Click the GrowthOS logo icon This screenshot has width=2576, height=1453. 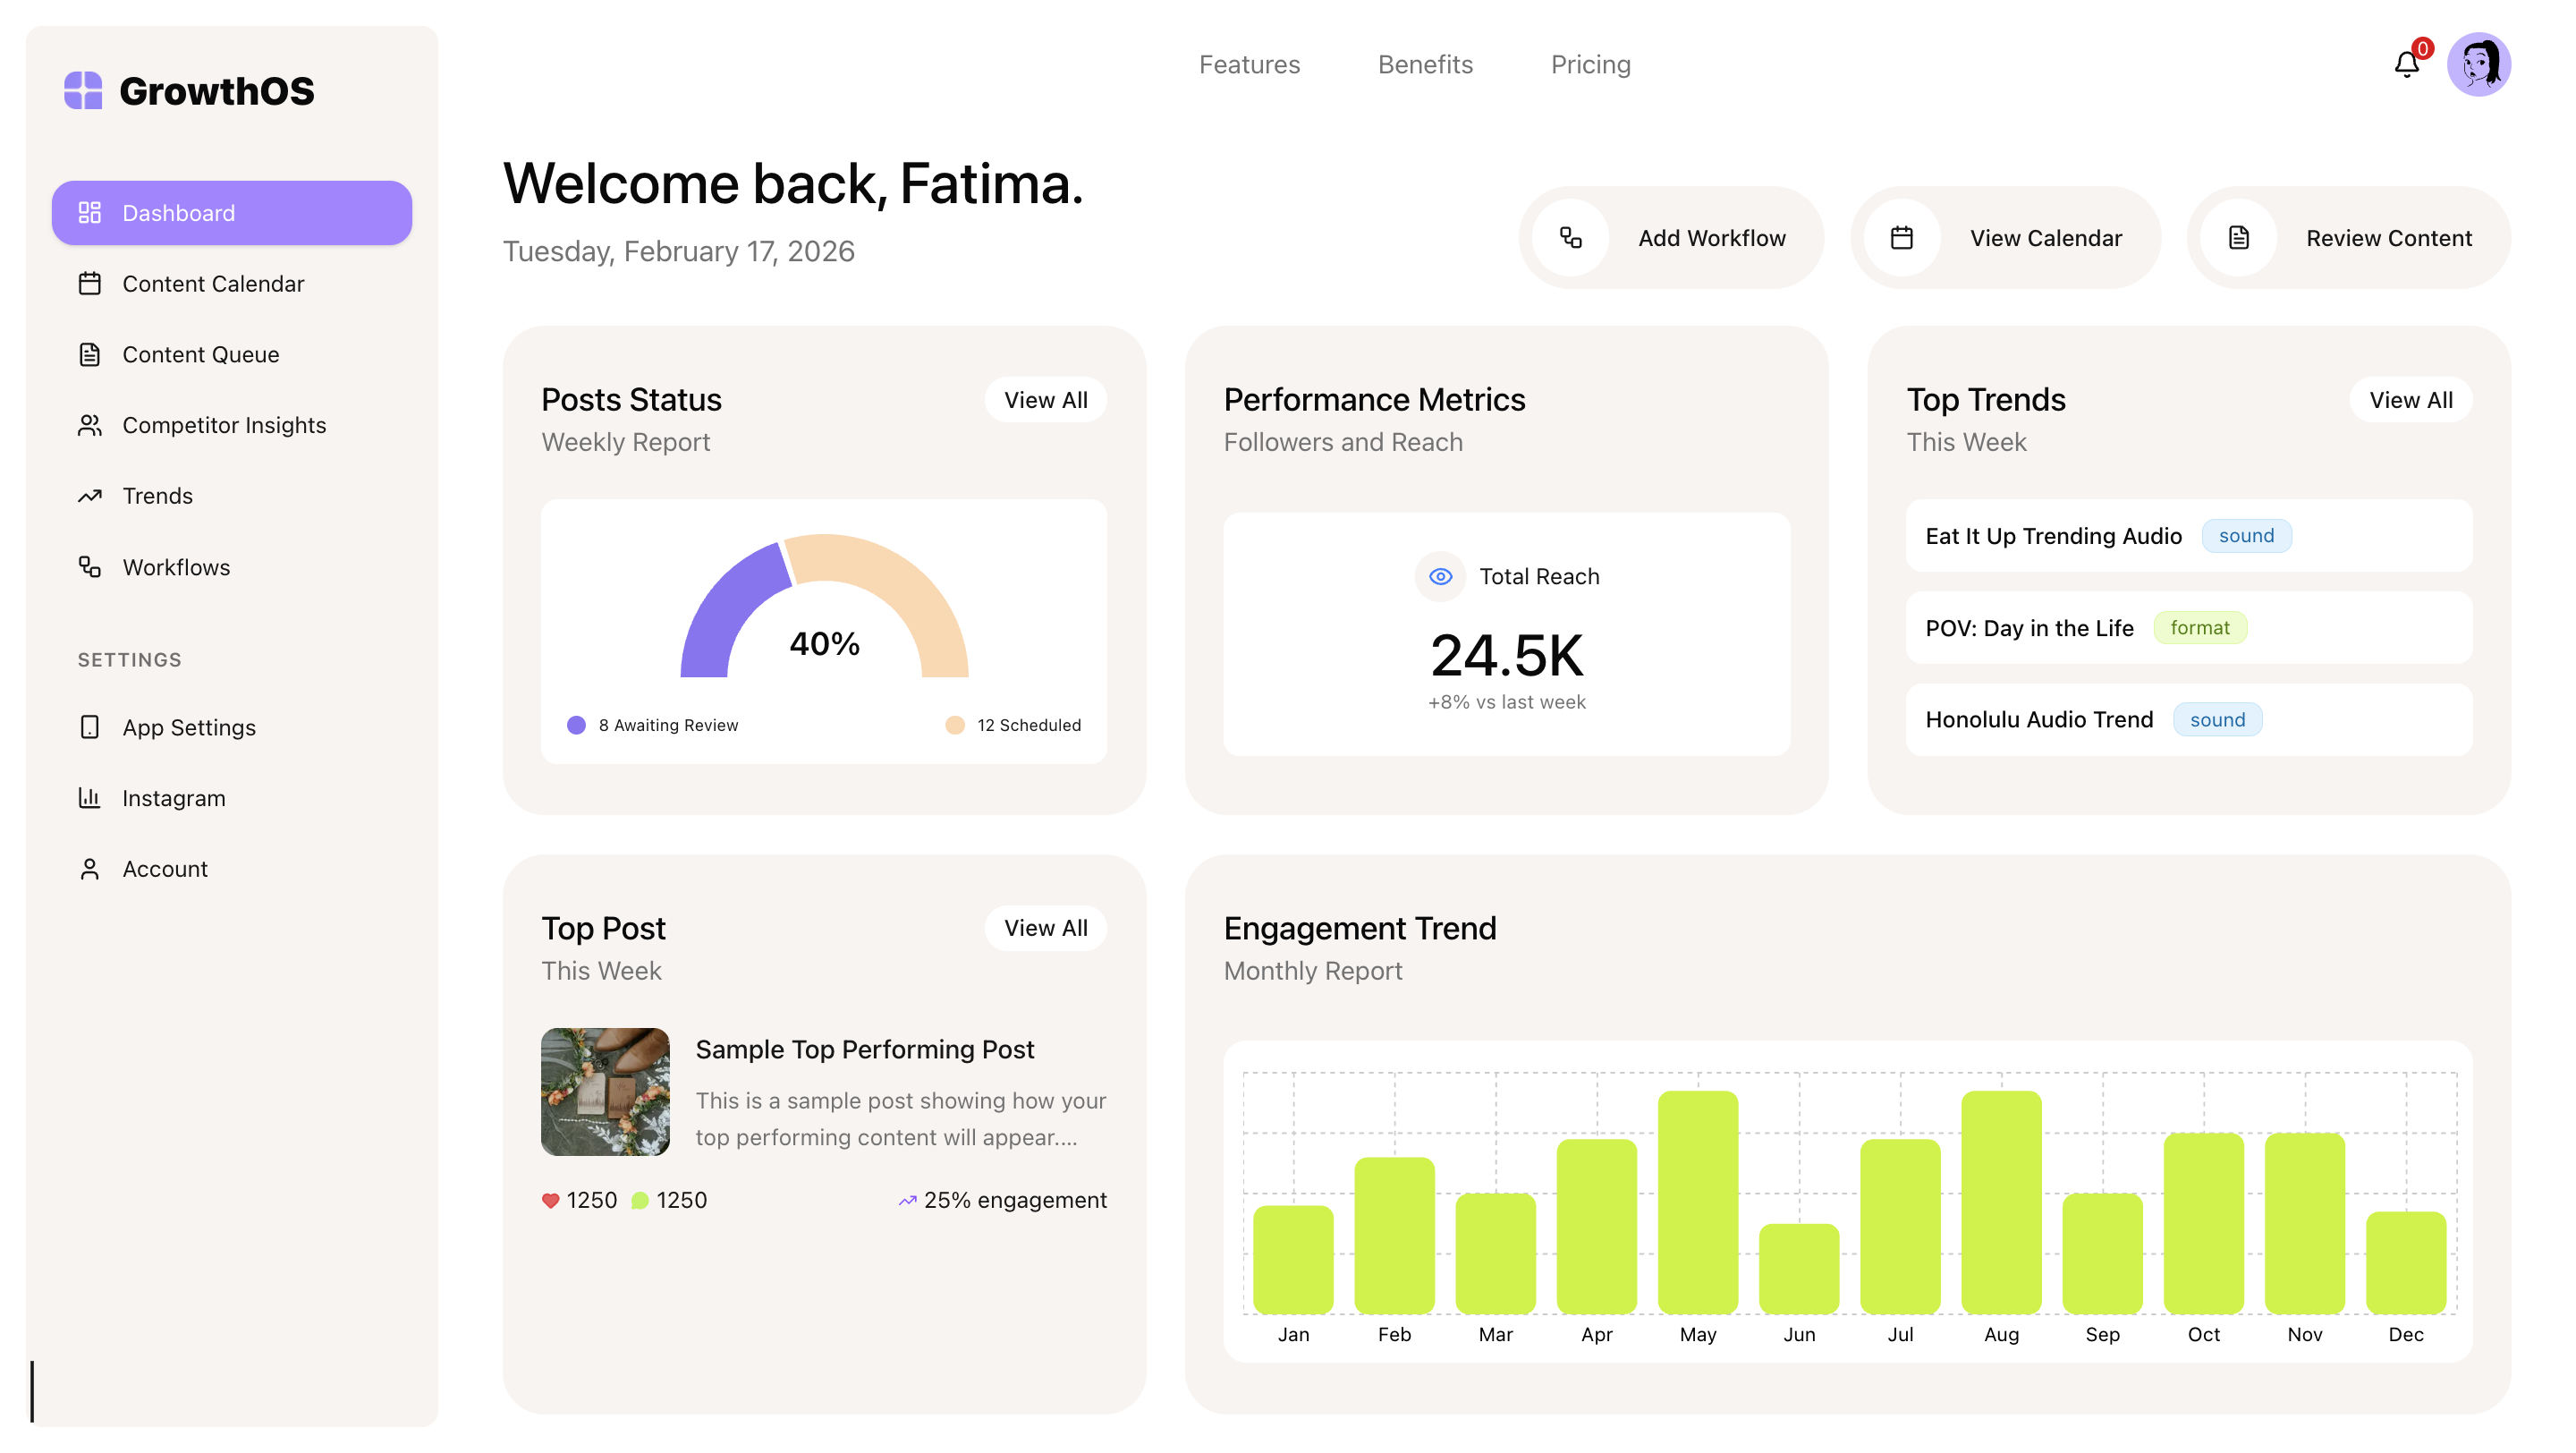click(84, 90)
